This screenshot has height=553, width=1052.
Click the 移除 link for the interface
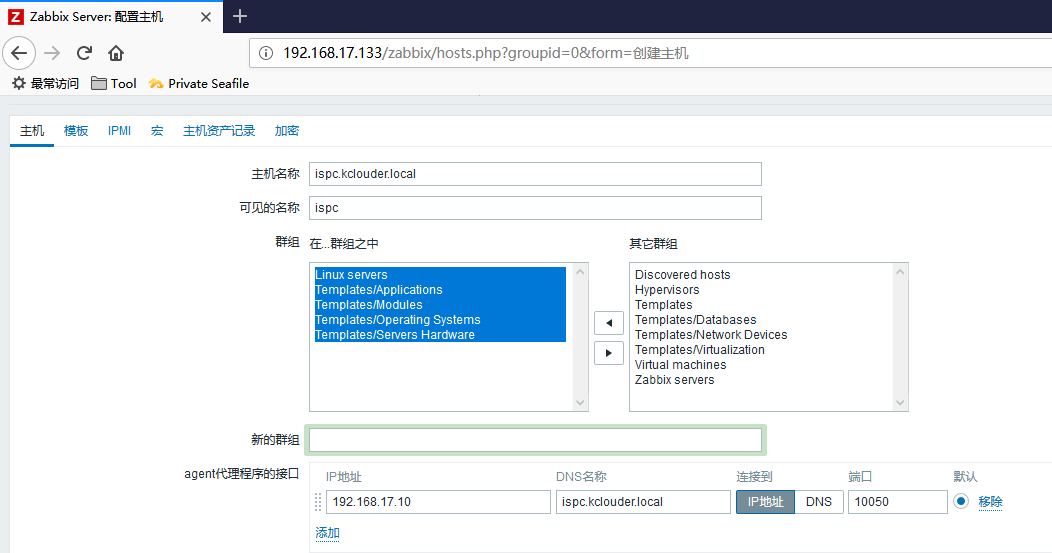point(990,502)
